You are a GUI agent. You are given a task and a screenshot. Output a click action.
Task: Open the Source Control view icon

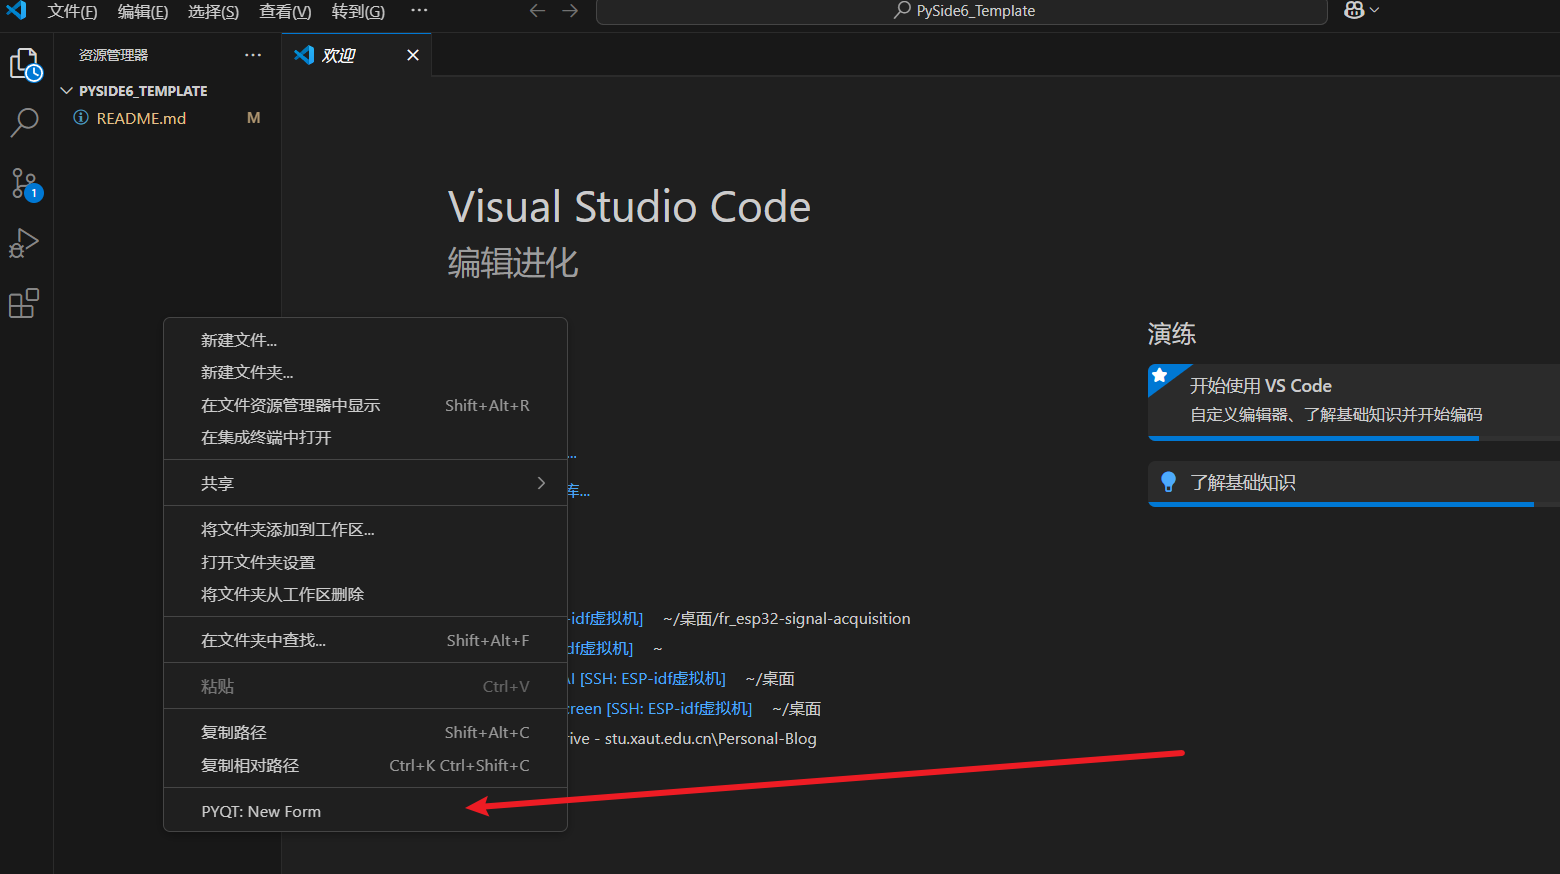25,184
